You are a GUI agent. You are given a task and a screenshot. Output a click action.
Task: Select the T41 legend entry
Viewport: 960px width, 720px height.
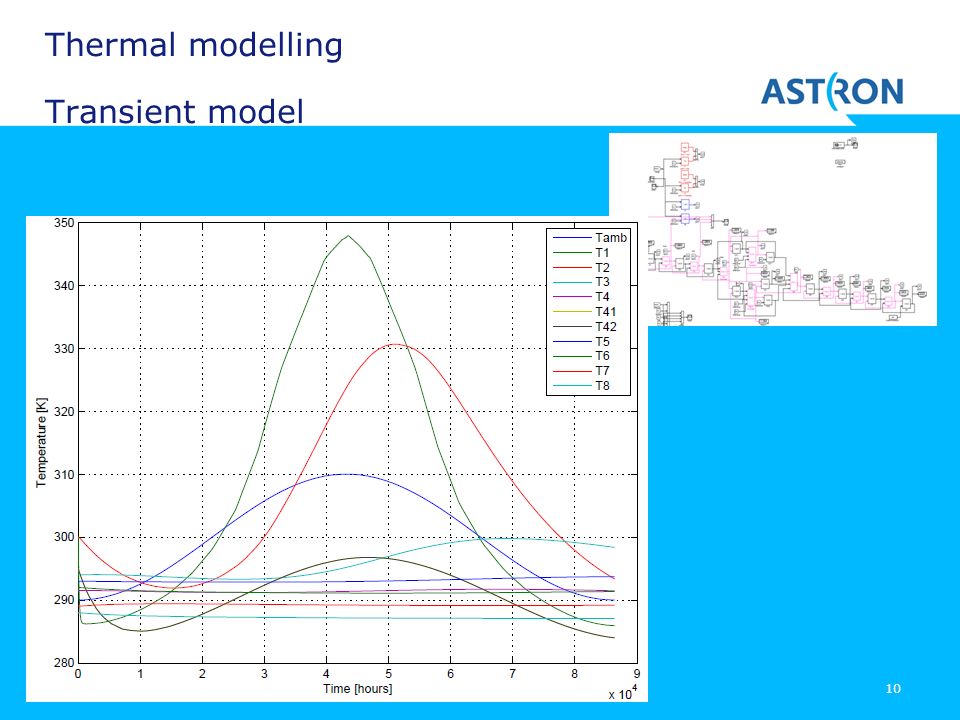click(585, 312)
